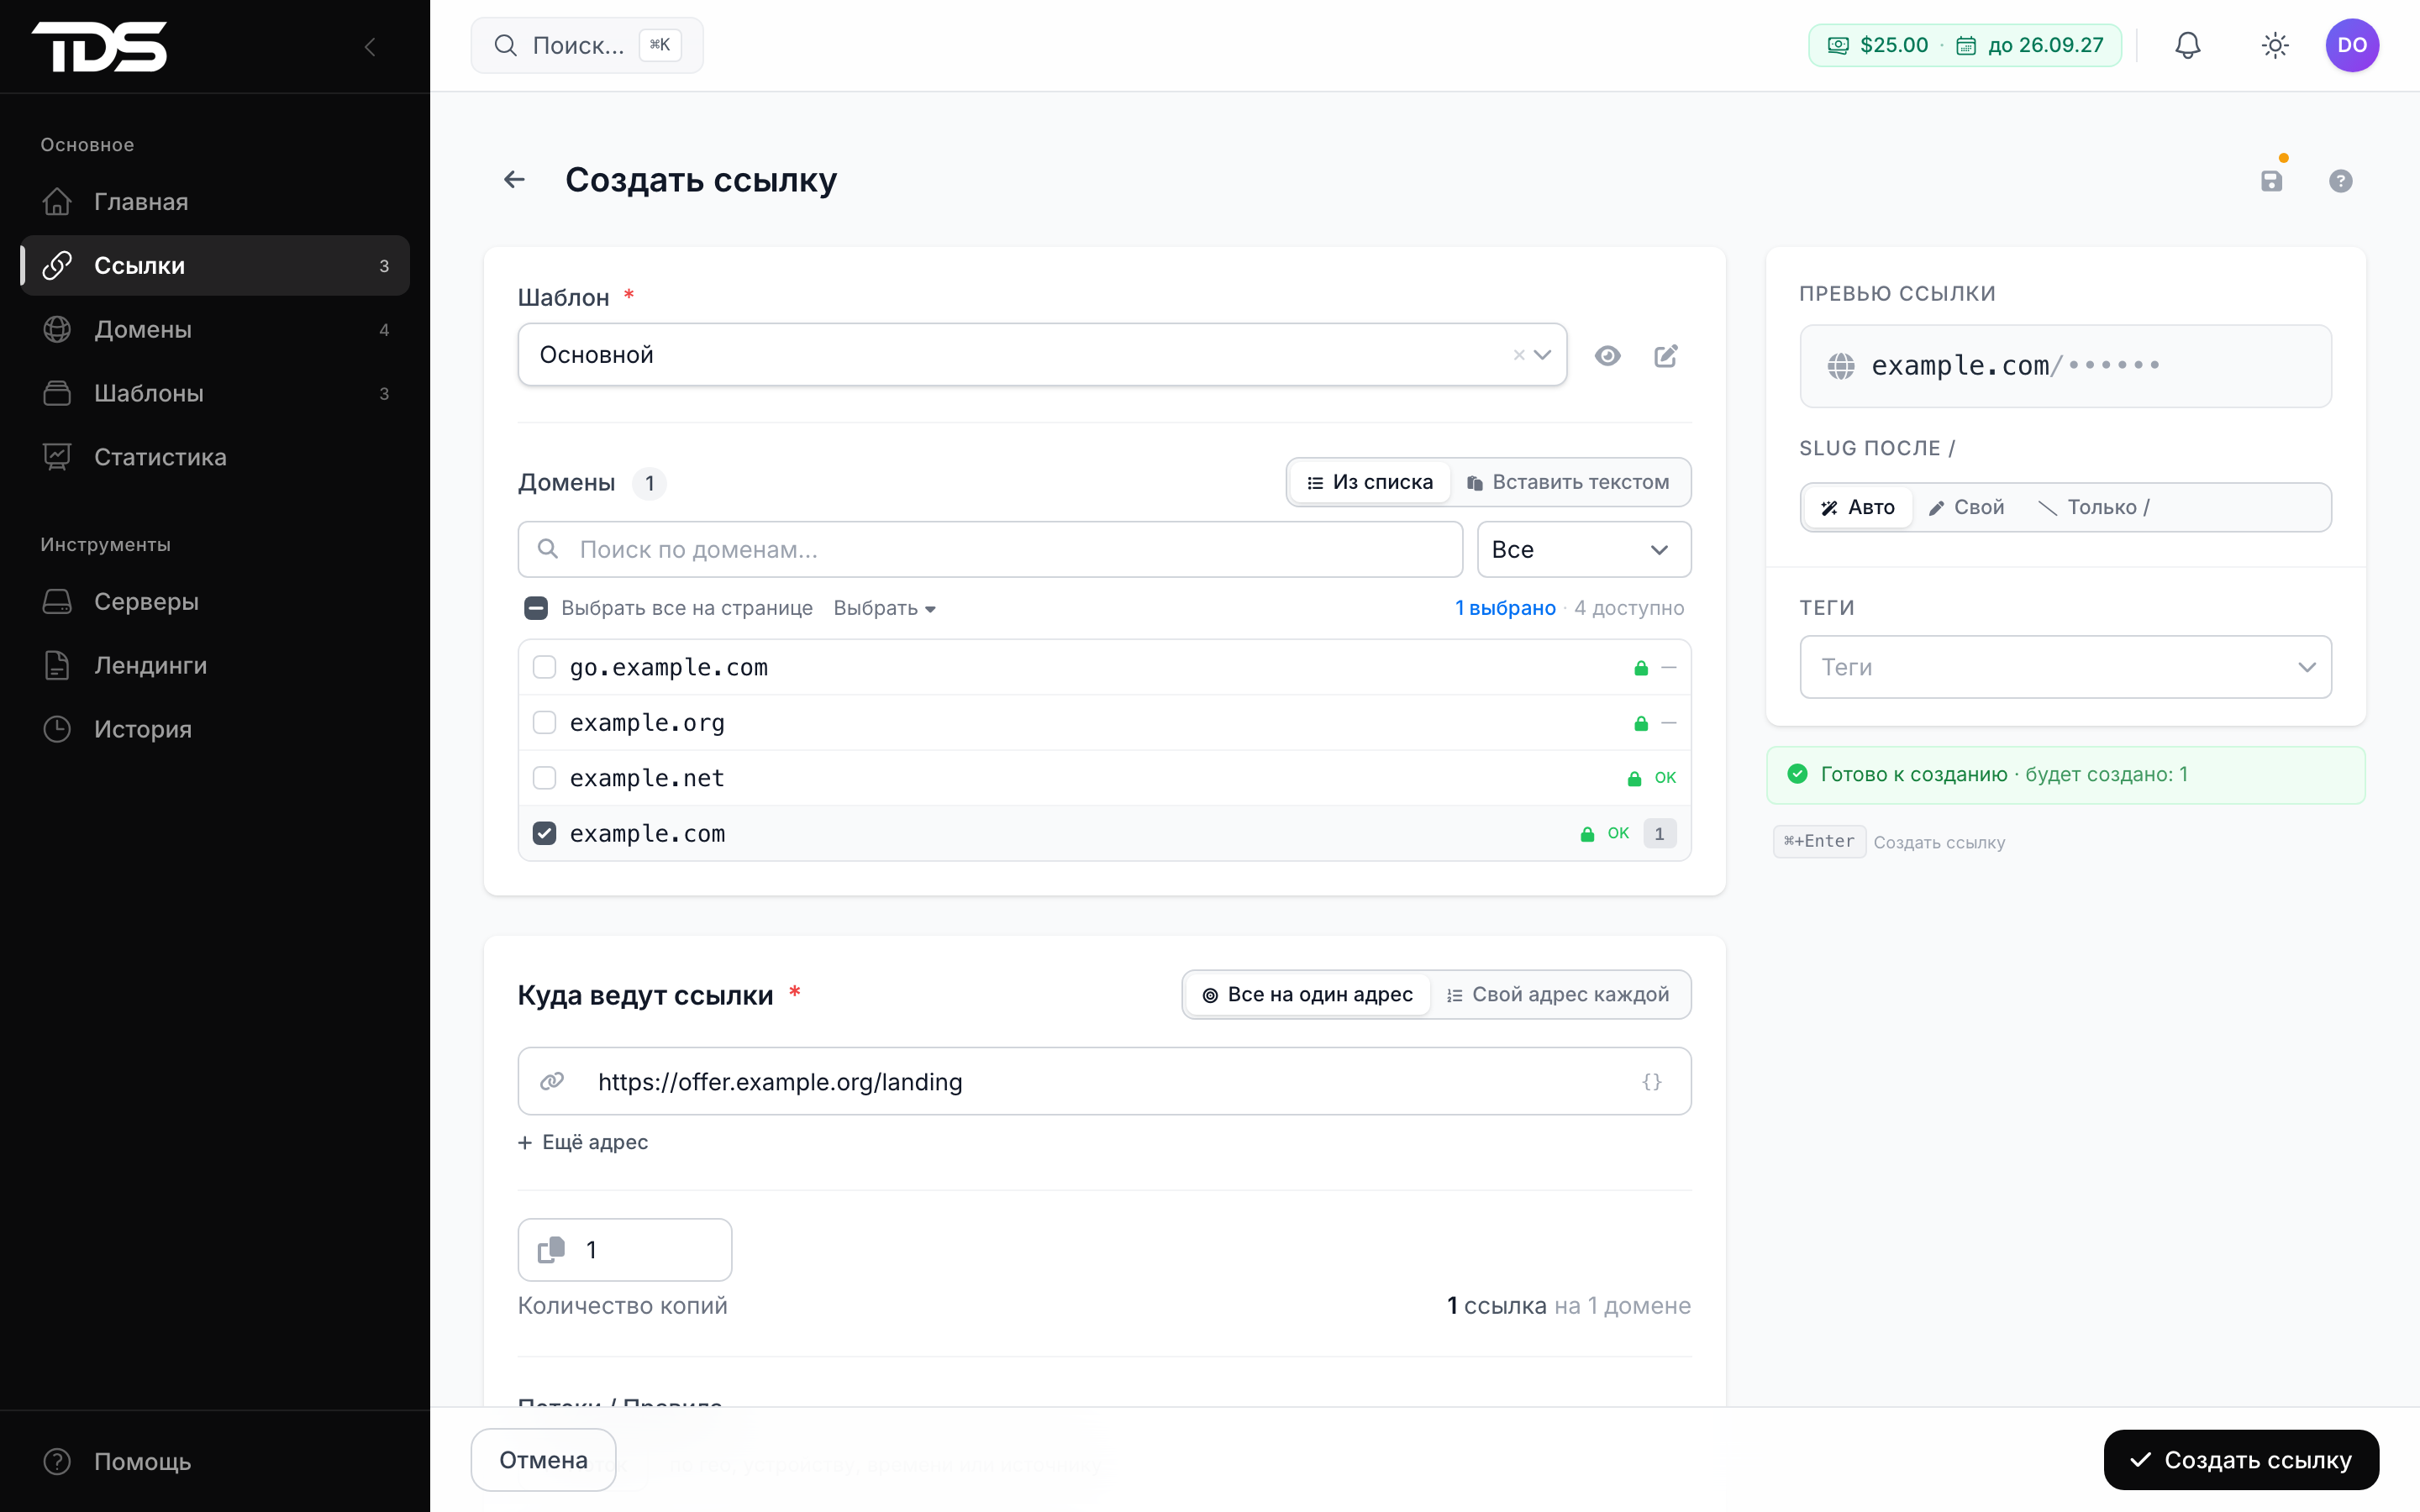Click Отмена button

point(543,1460)
